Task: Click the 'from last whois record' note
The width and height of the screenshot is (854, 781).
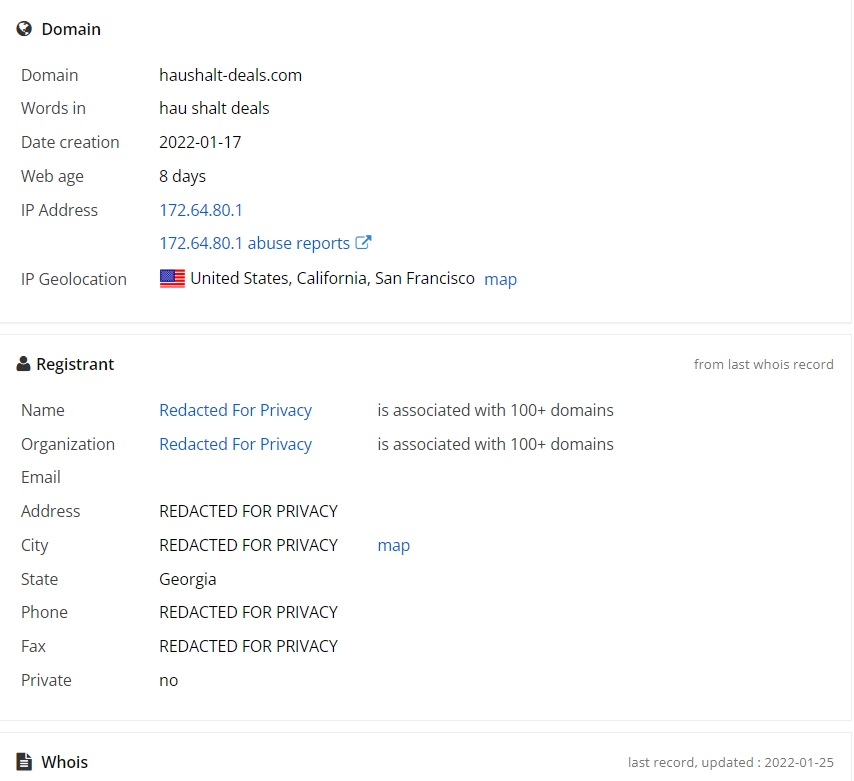Action: [x=763, y=364]
